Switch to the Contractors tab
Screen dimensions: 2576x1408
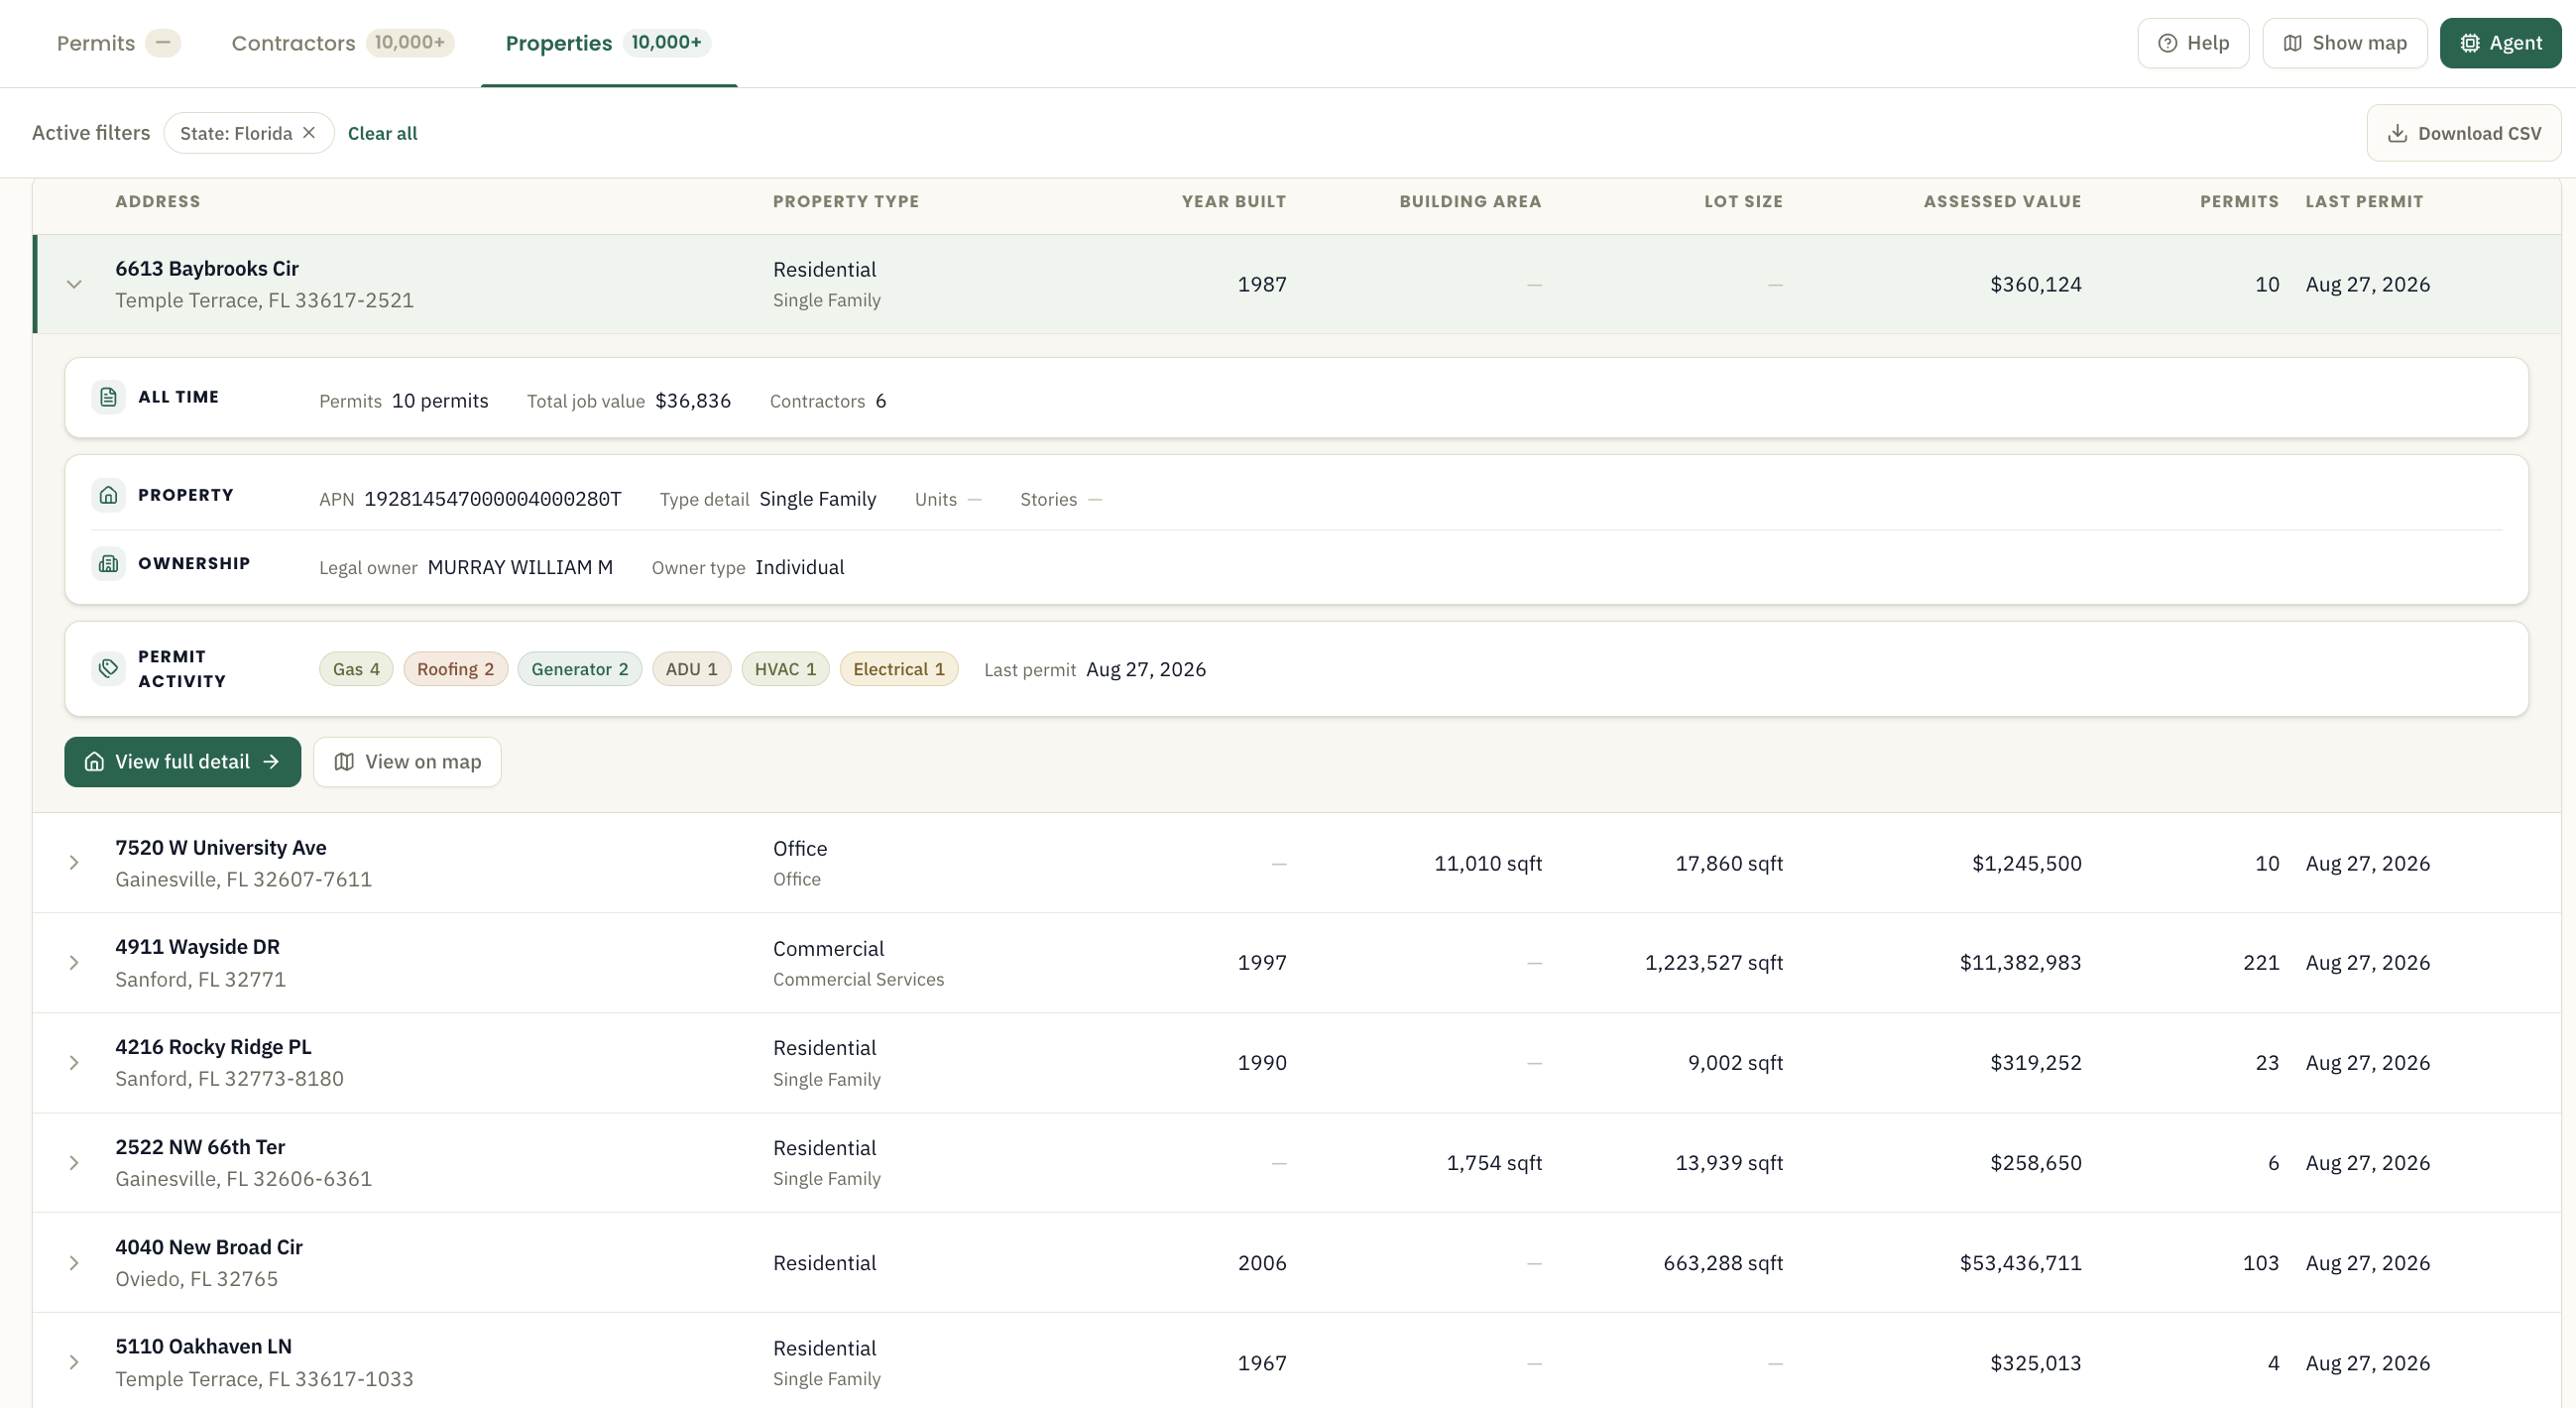click(x=342, y=43)
